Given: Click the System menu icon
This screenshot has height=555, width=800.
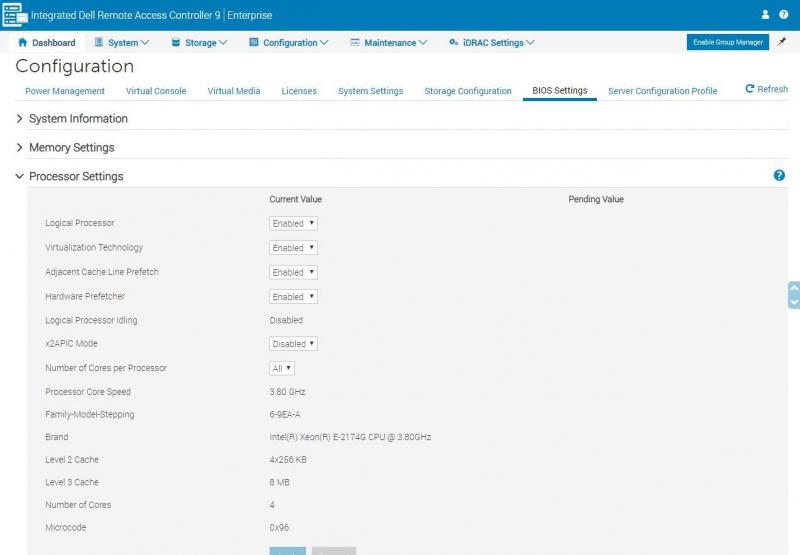Looking at the screenshot, I should click(x=98, y=42).
